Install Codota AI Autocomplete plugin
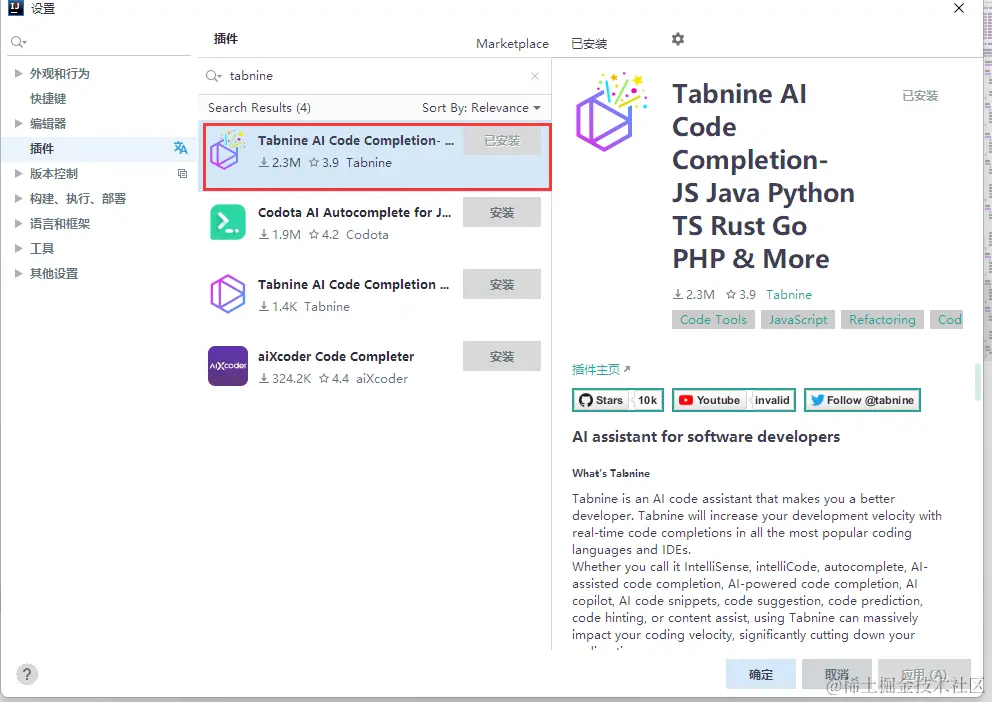 pos(502,212)
